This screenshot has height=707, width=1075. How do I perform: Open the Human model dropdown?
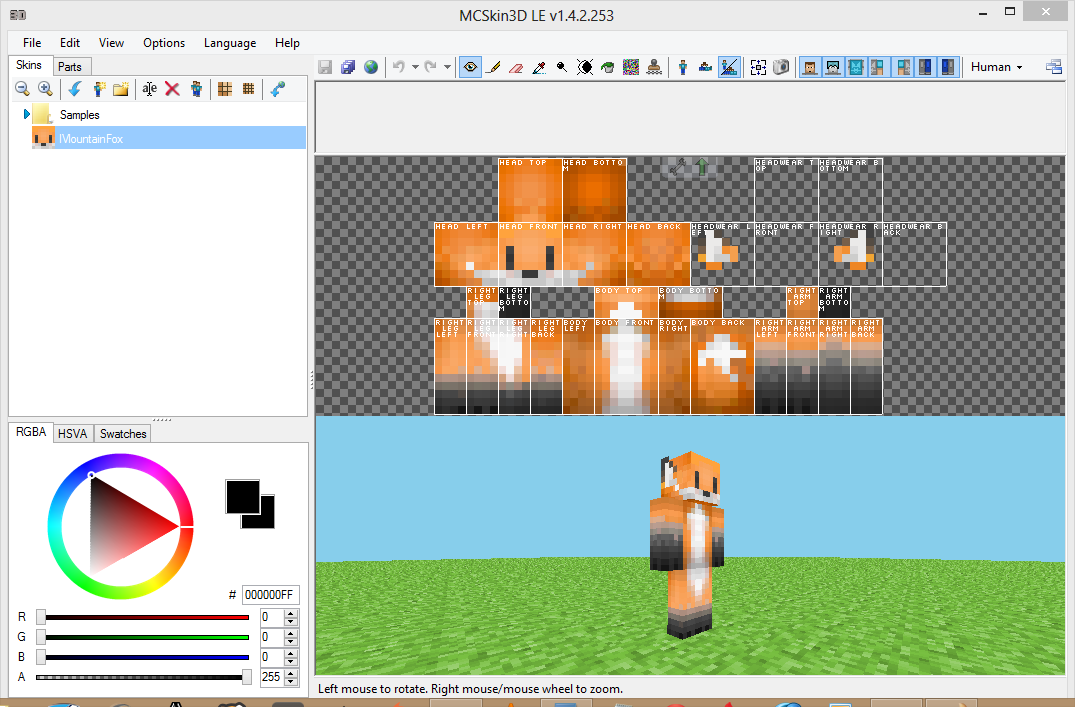(x=997, y=67)
